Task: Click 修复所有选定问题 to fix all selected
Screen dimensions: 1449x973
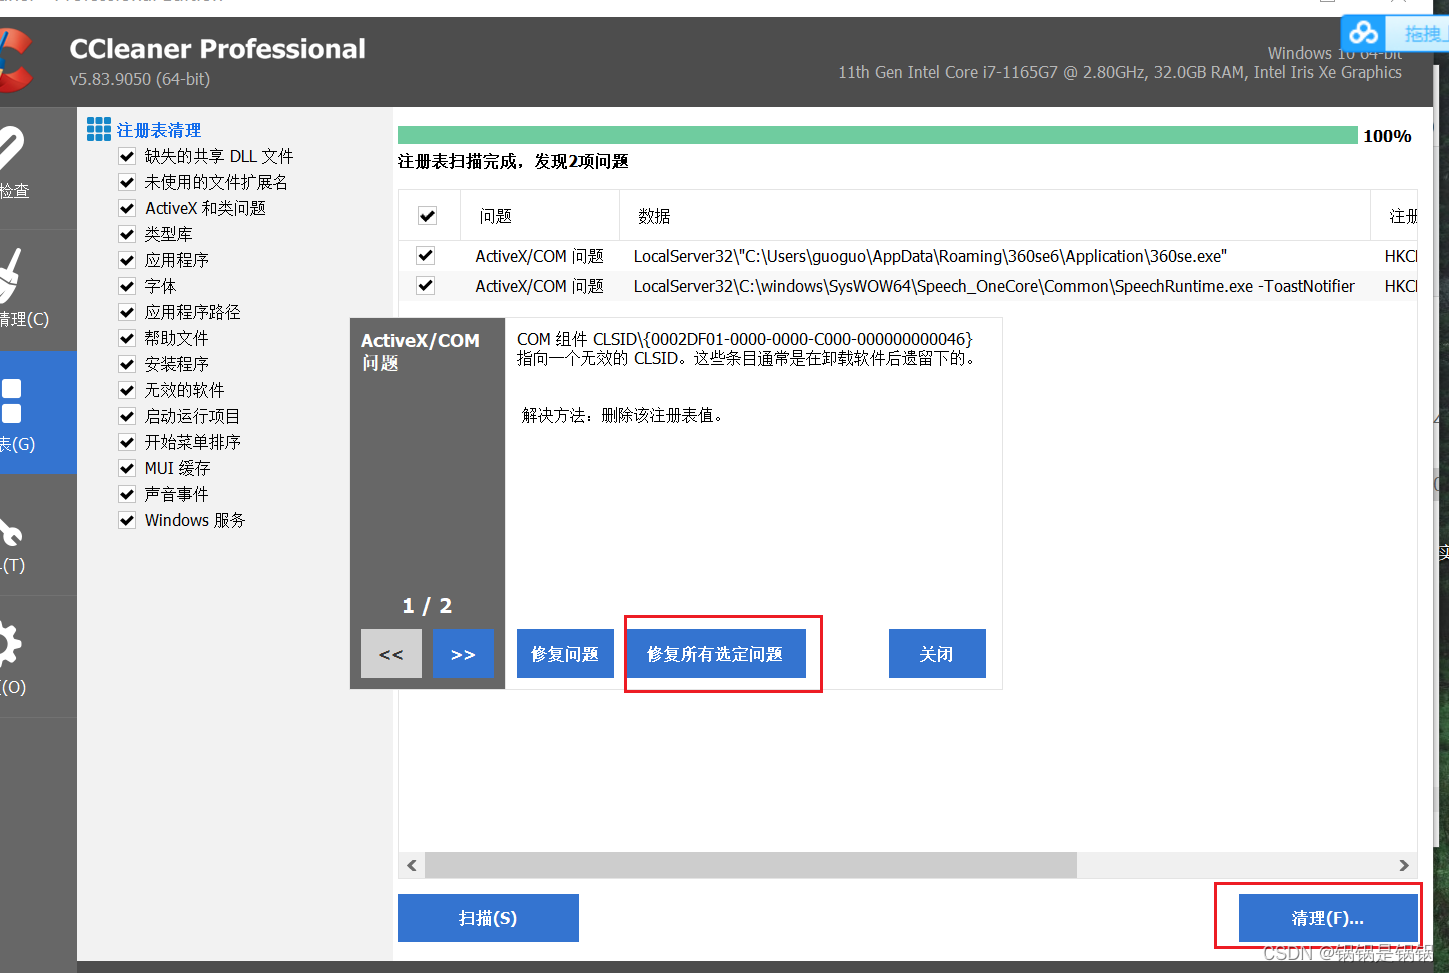Action: point(715,654)
